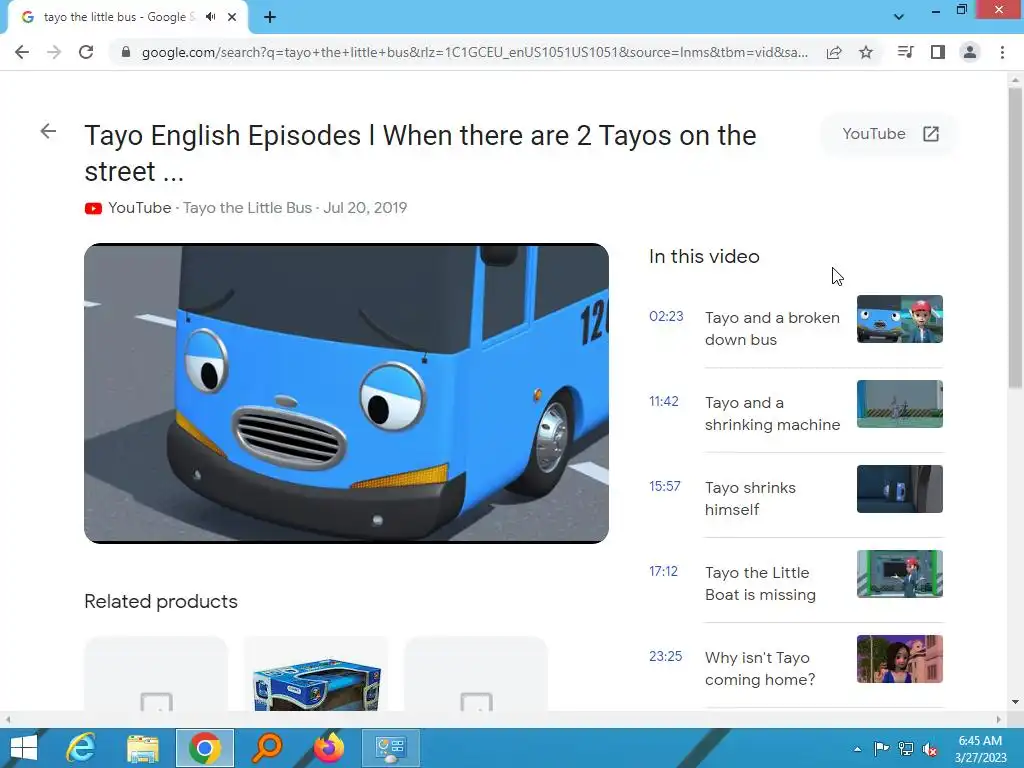Screen dimensions: 1024x768
Task: Click the scrollbar down arrow
Action: [1015, 702]
